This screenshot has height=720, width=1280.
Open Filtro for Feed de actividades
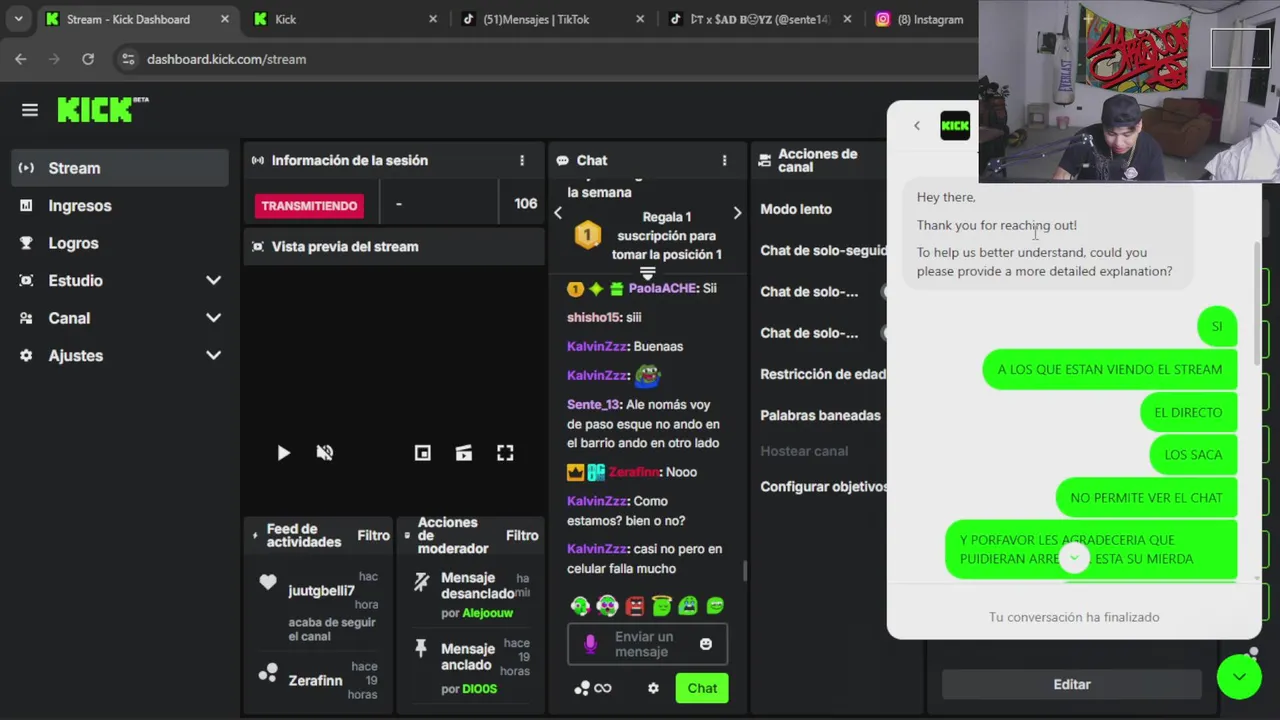click(373, 535)
